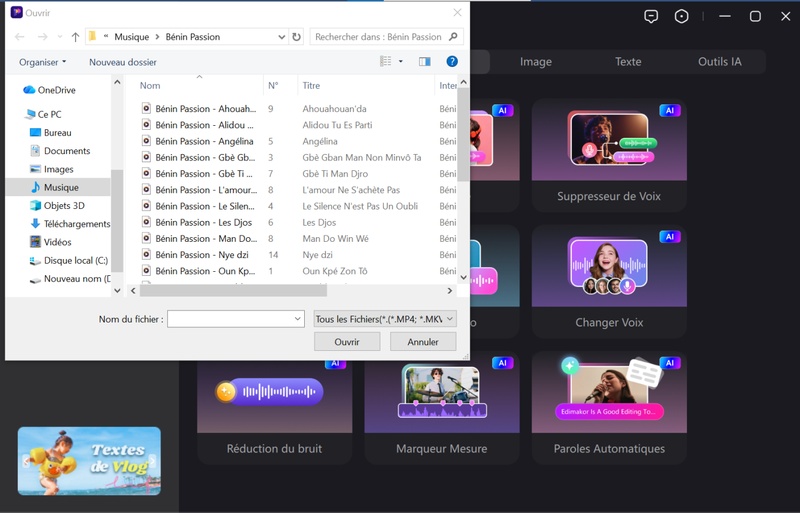Select the Nouveau nom drive
This screenshot has height=513, width=800.
coord(70,279)
